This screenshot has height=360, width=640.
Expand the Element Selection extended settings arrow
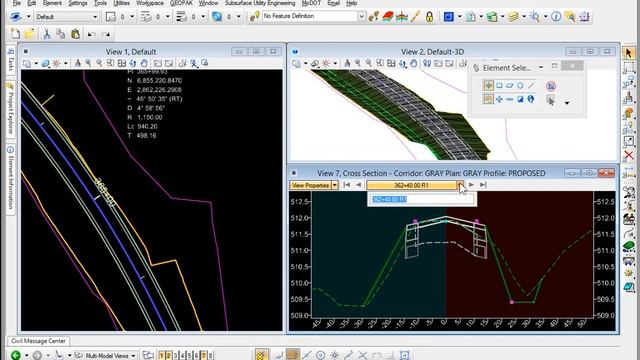567,103
